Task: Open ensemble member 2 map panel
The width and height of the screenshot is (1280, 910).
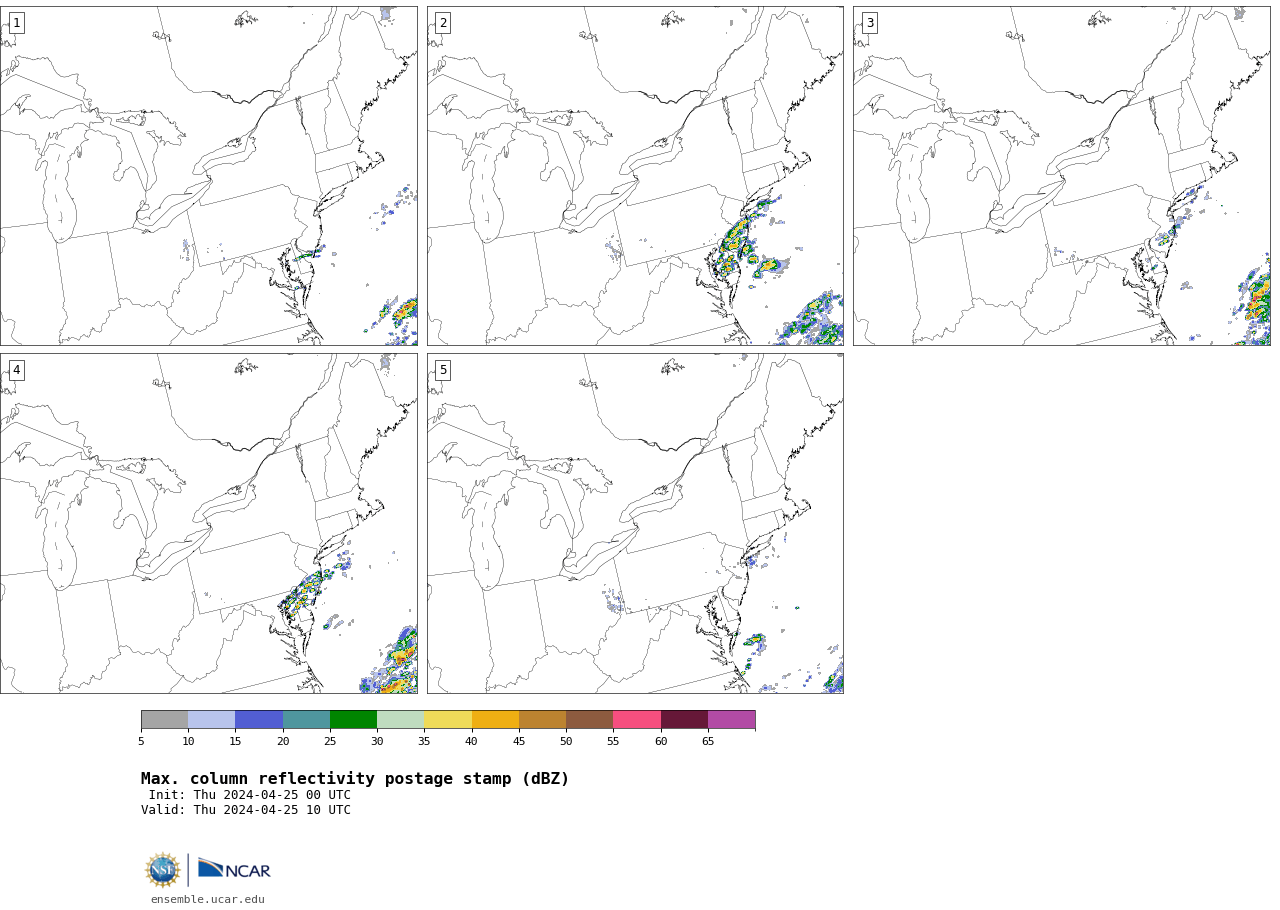Action: (x=635, y=176)
